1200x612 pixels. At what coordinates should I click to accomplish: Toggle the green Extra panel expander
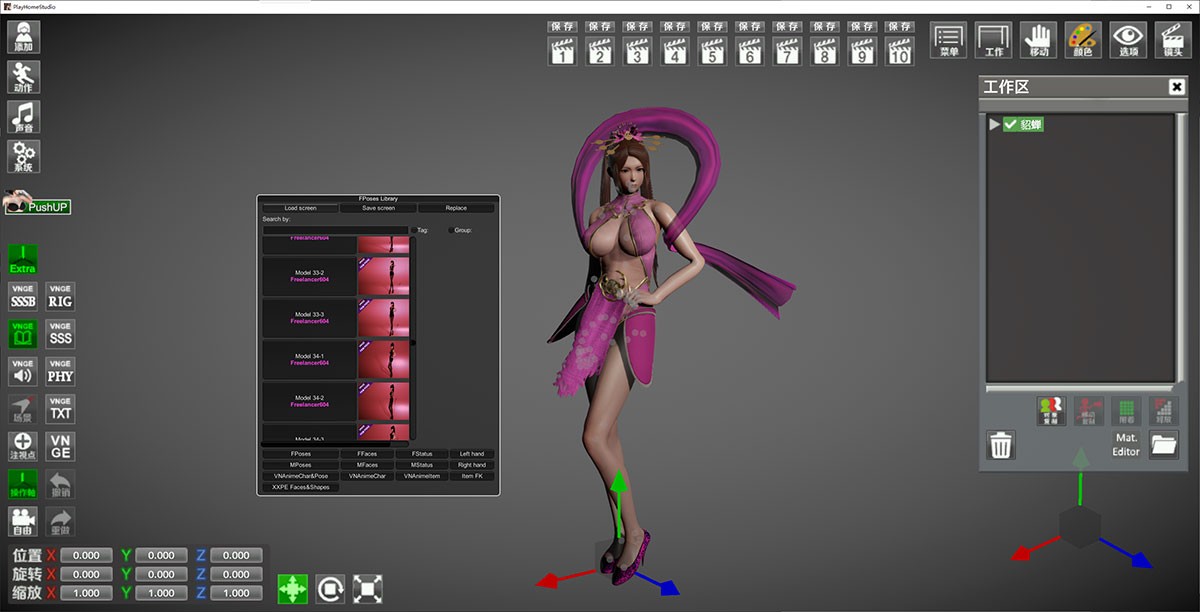pos(23,259)
